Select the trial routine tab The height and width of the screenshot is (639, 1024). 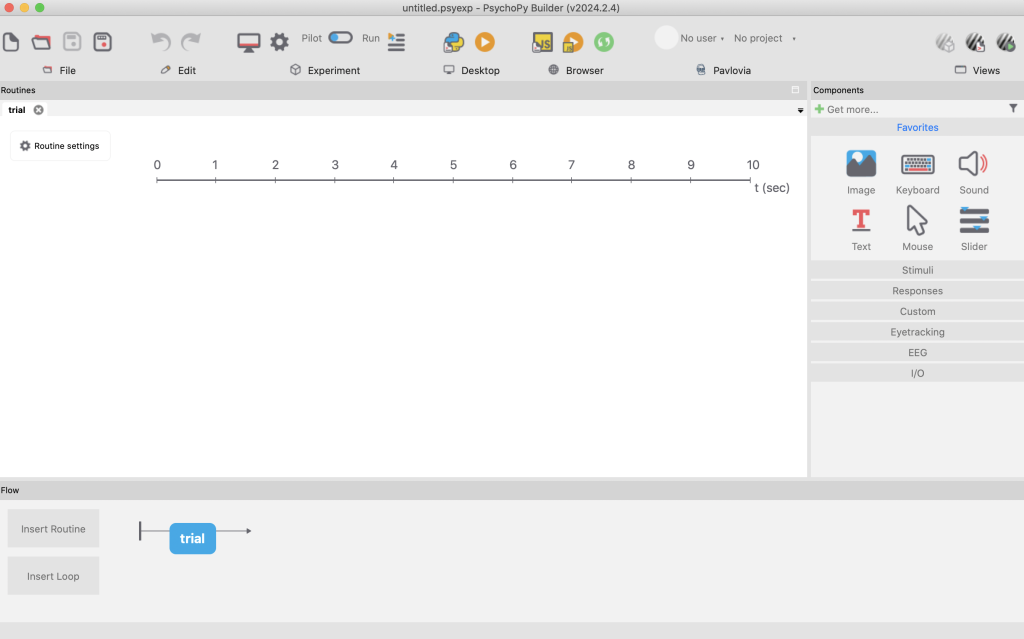tap(17, 110)
